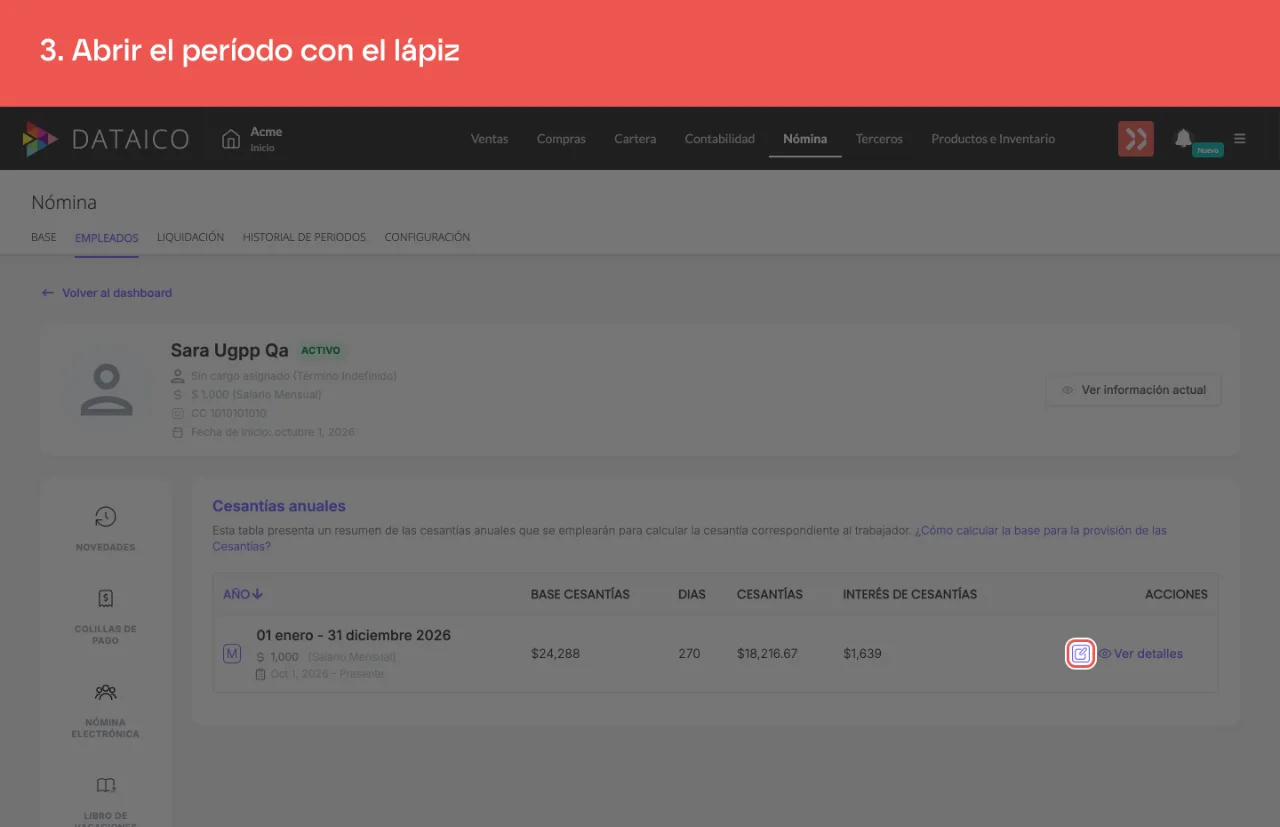Image resolution: width=1280 pixels, height=827 pixels.
Task: Open the Compras menu
Action: [x=561, y=139]
